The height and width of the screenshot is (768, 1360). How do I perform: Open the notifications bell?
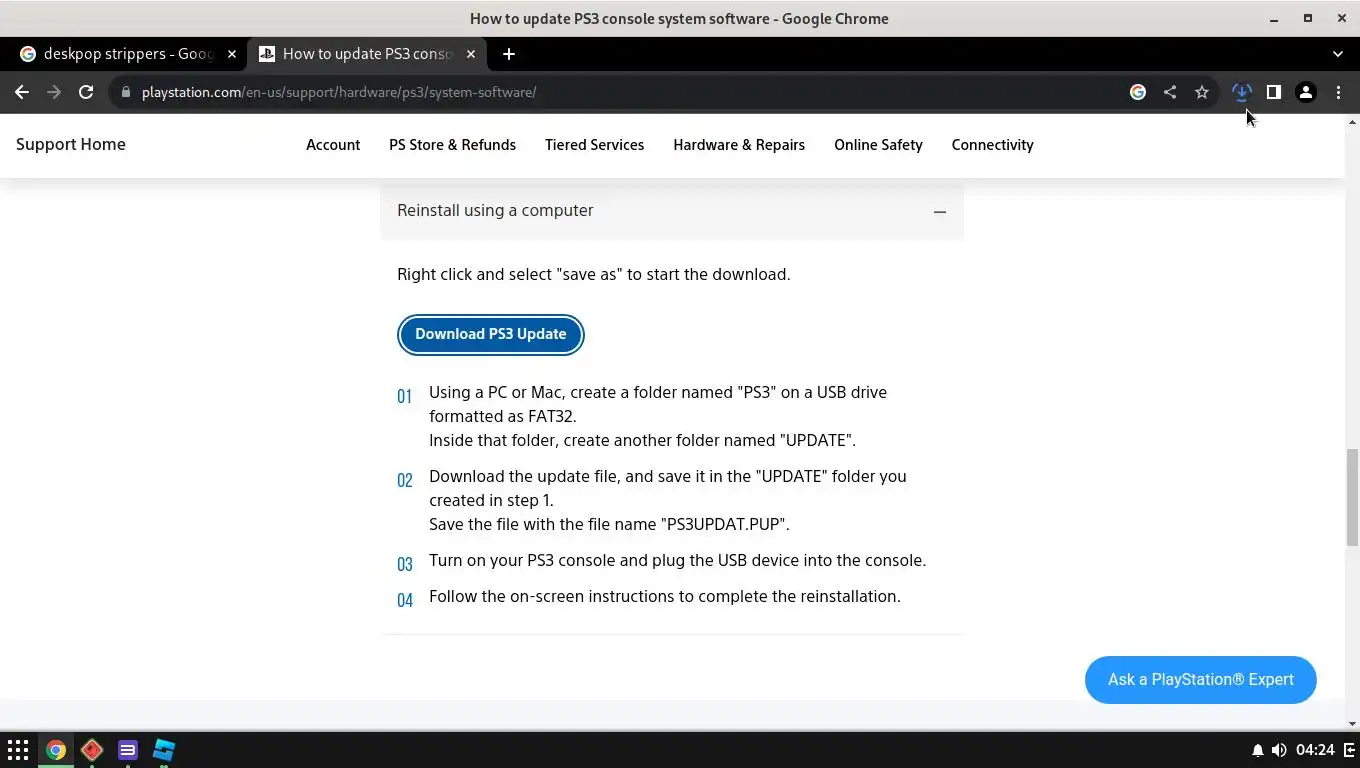pos(1258,750)
